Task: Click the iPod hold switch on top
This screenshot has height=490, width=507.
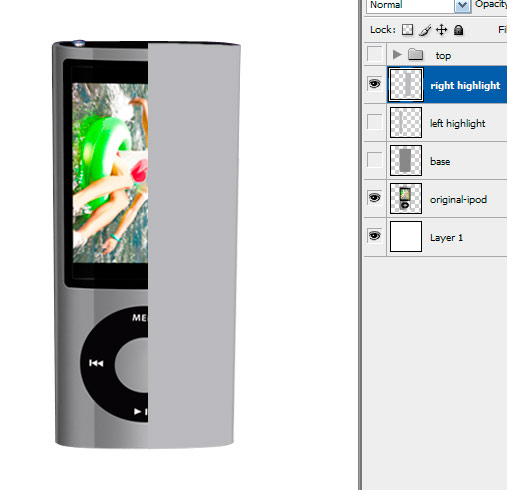Action: (79, 43)
